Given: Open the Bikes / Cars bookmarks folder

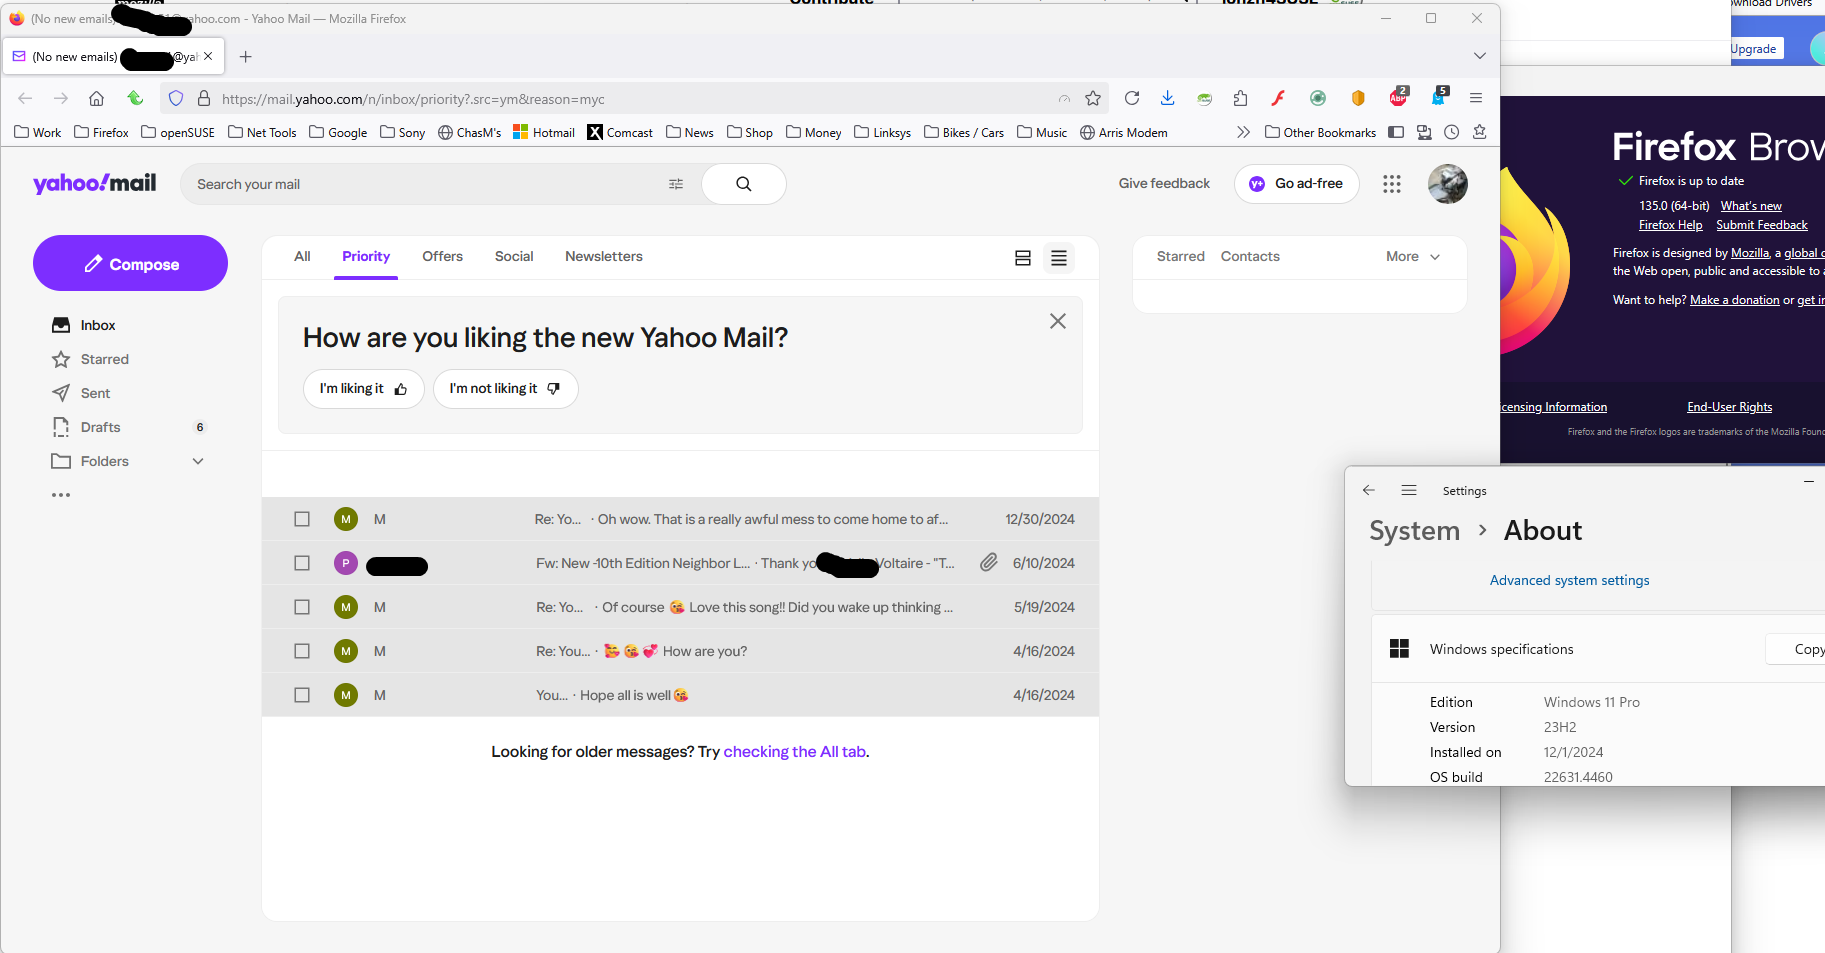Looking at the screenshot, I should pos(964,132).
